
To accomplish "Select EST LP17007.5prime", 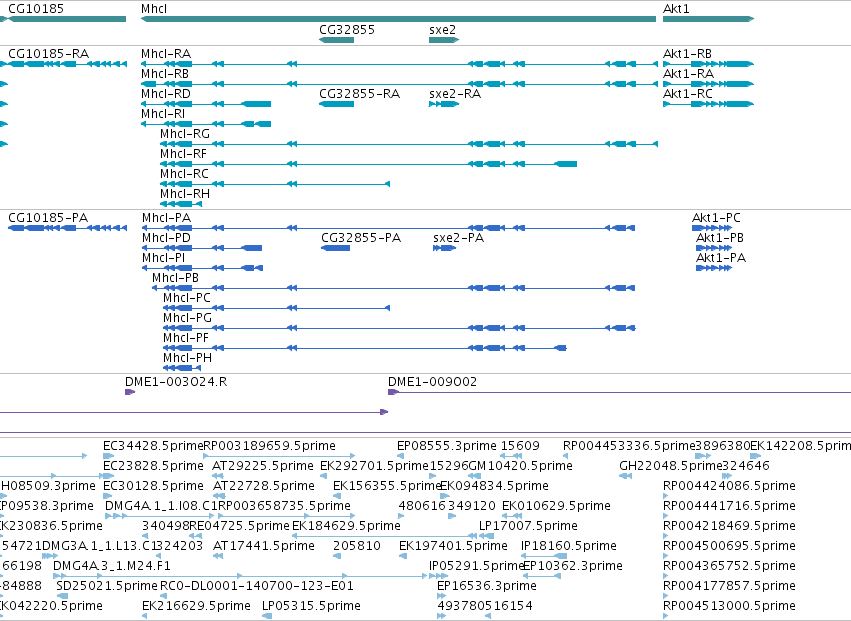I will [x=486, y=536].
